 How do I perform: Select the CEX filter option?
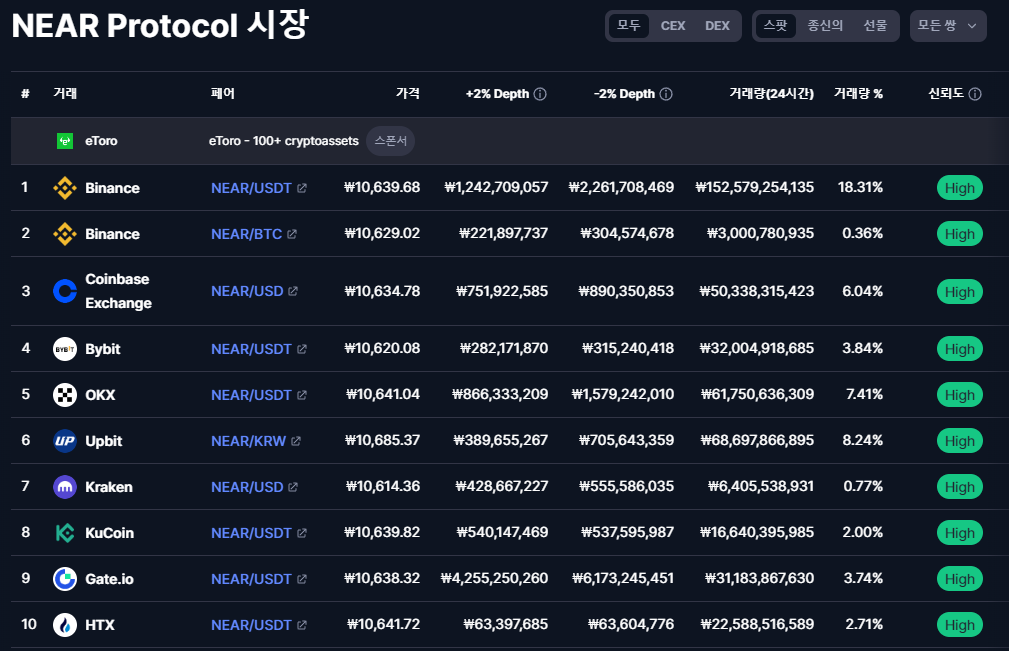[673, 26]
